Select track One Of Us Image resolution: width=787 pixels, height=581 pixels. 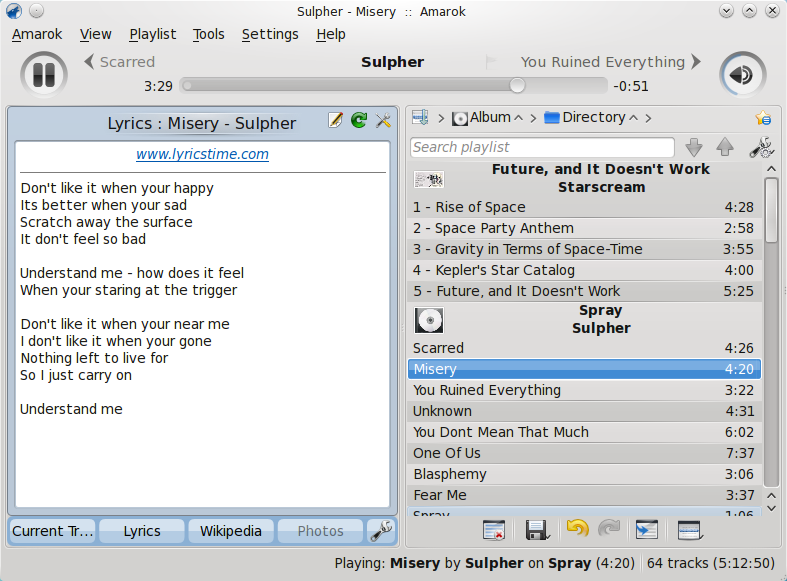click(584, 453)
